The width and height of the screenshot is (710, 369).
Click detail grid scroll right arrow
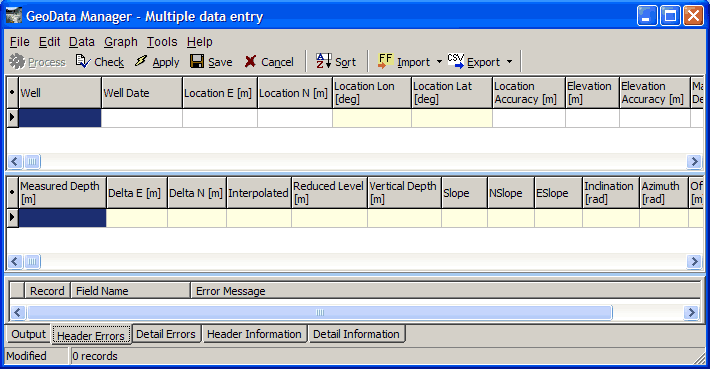694,261
